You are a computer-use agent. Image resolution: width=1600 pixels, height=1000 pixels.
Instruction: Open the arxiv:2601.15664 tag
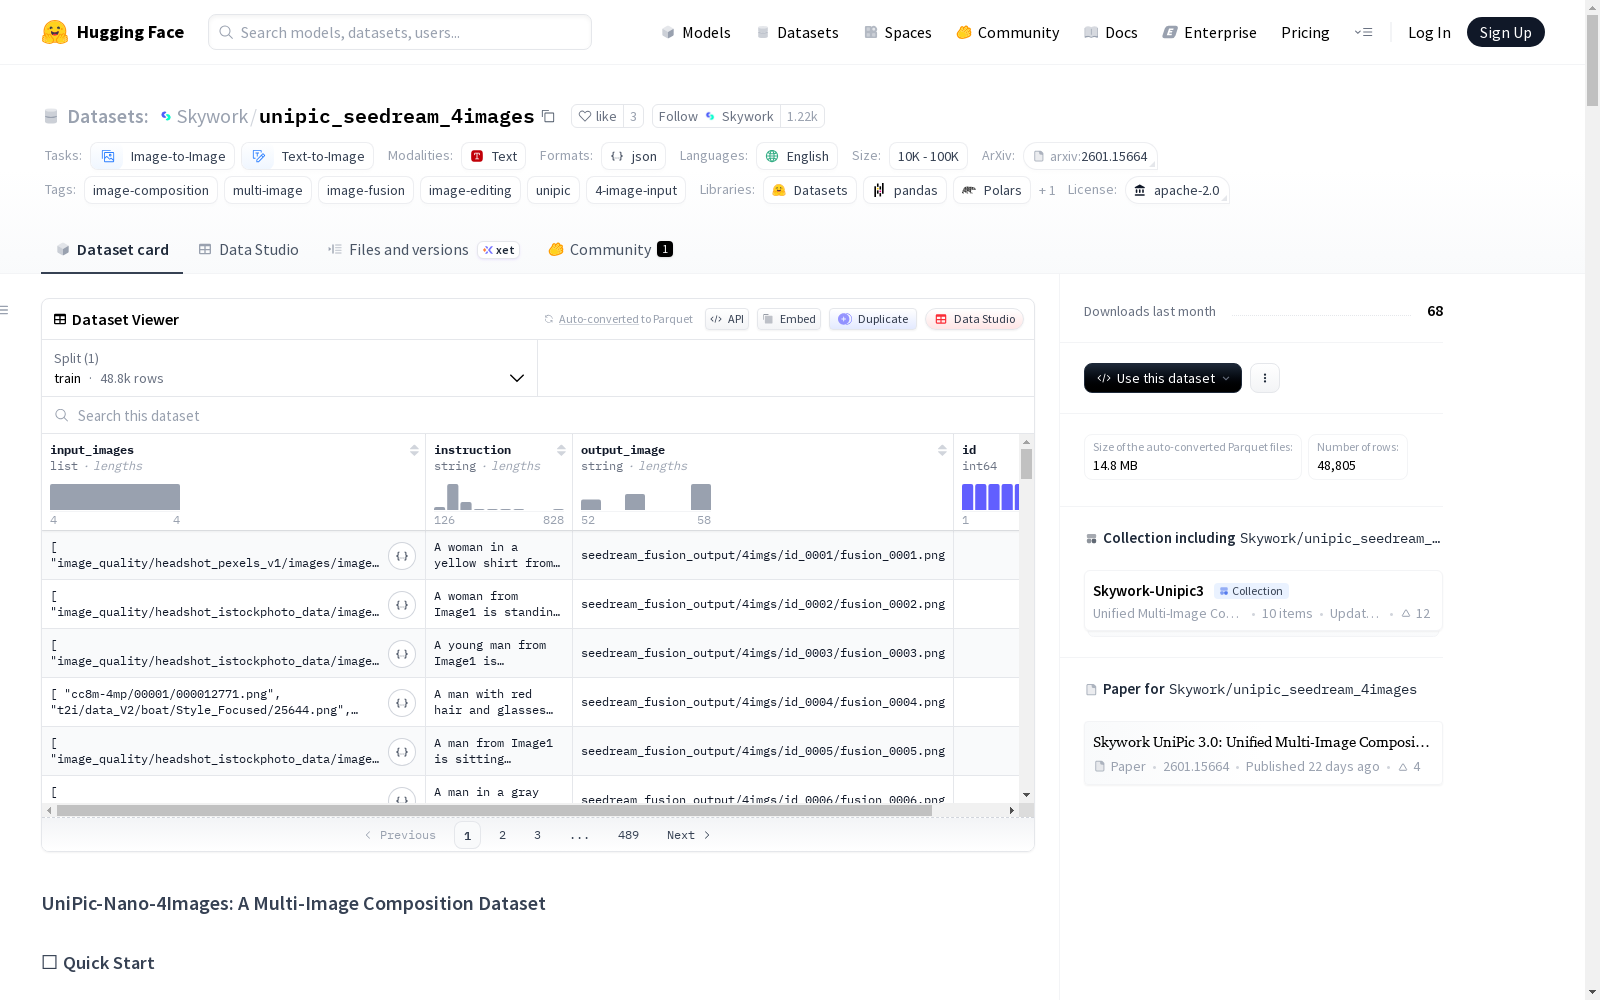pos(1090,156)
